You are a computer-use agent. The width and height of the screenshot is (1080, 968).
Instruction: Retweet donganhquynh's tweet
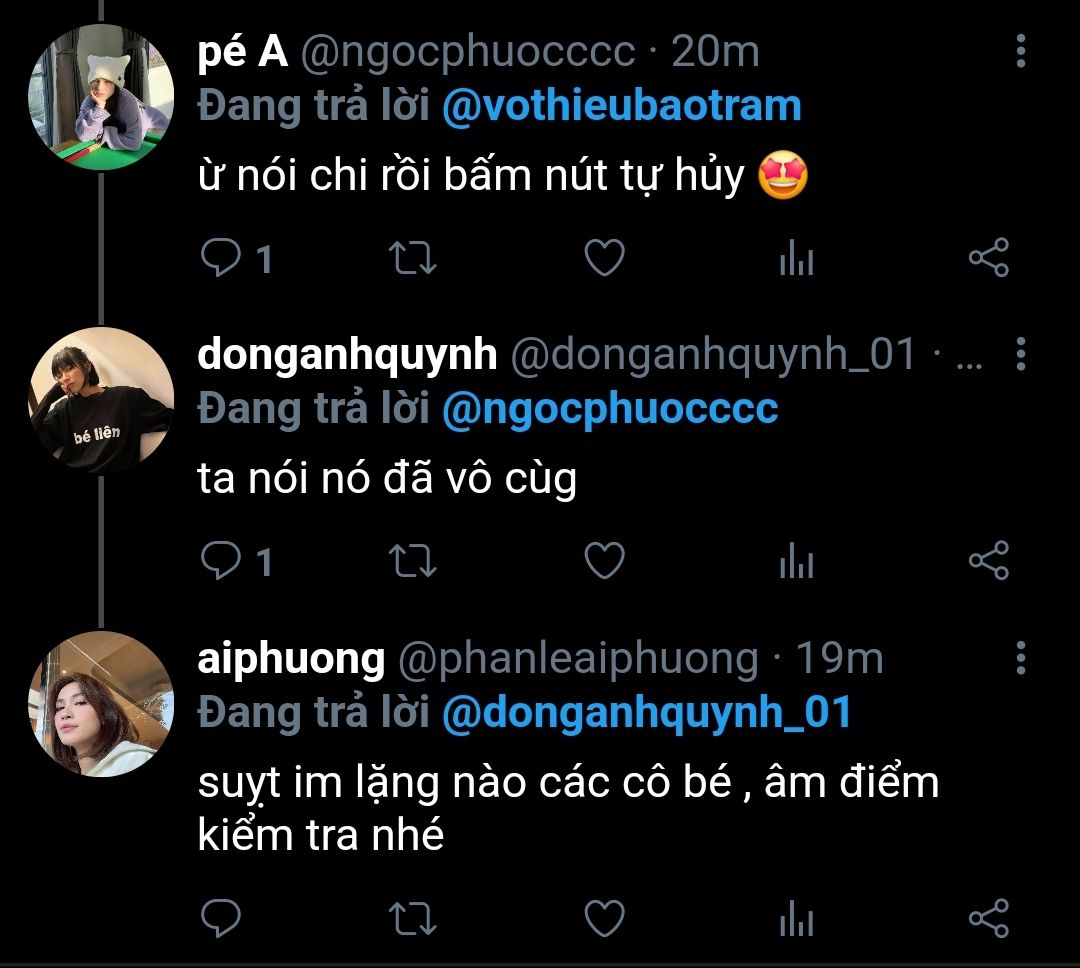pyautogui.click(x=411, y=562)
